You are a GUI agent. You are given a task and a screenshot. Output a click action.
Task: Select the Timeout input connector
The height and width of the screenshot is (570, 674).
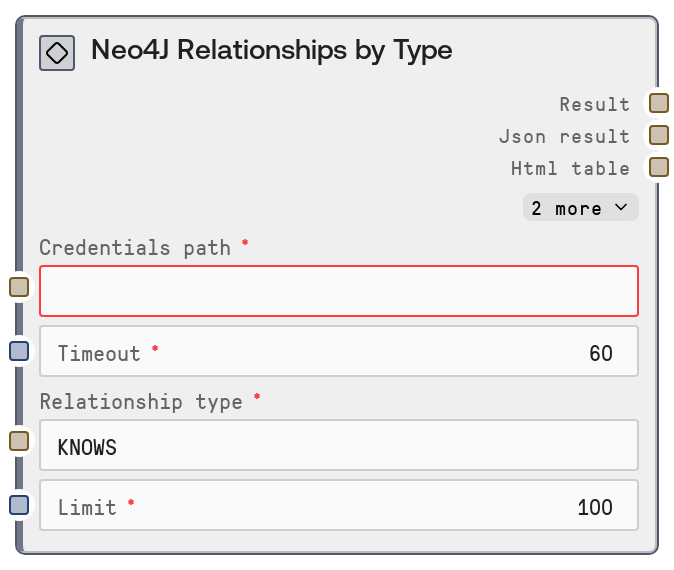[19, 351]
